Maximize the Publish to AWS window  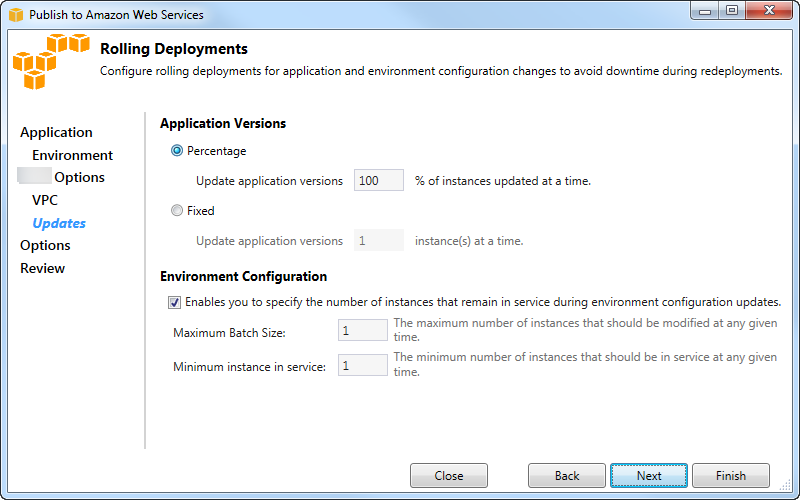[732, 11]
